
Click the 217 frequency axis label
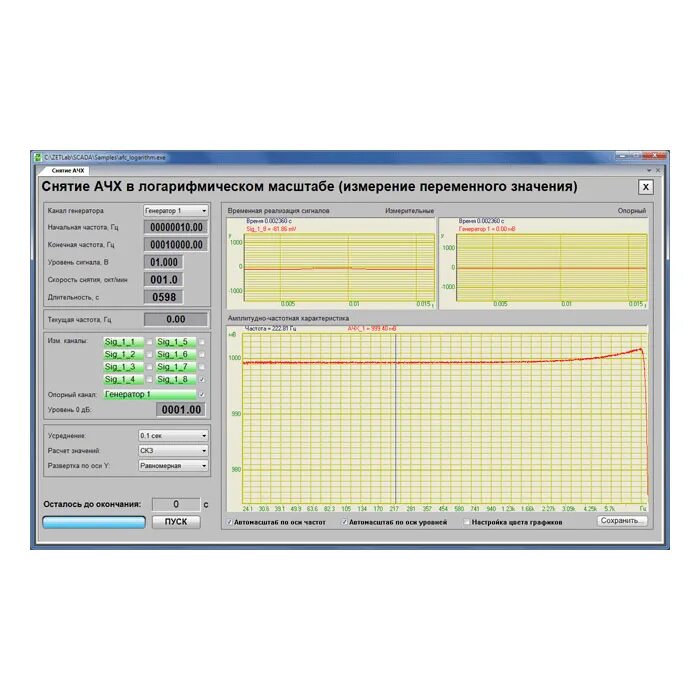(394, 509)
